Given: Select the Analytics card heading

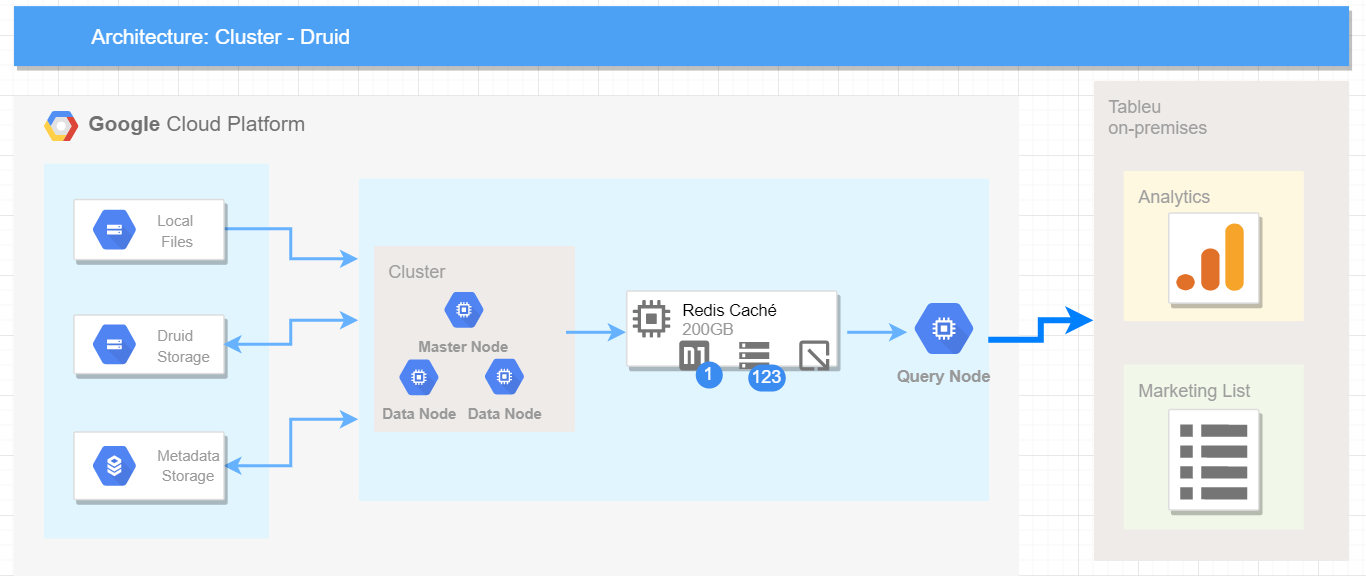Looking at the screenshot, I should pyautogui.click(x=1174, y=197).
